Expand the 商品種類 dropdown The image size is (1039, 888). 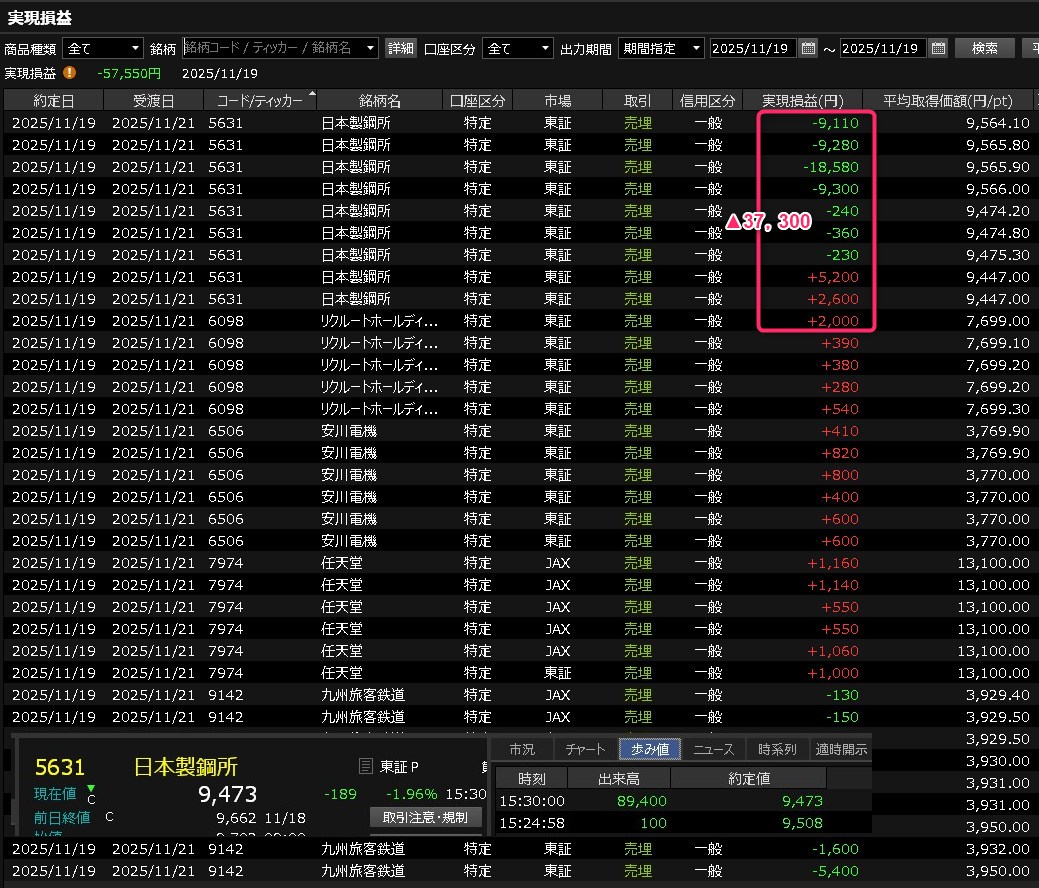[x=135, y=48]
